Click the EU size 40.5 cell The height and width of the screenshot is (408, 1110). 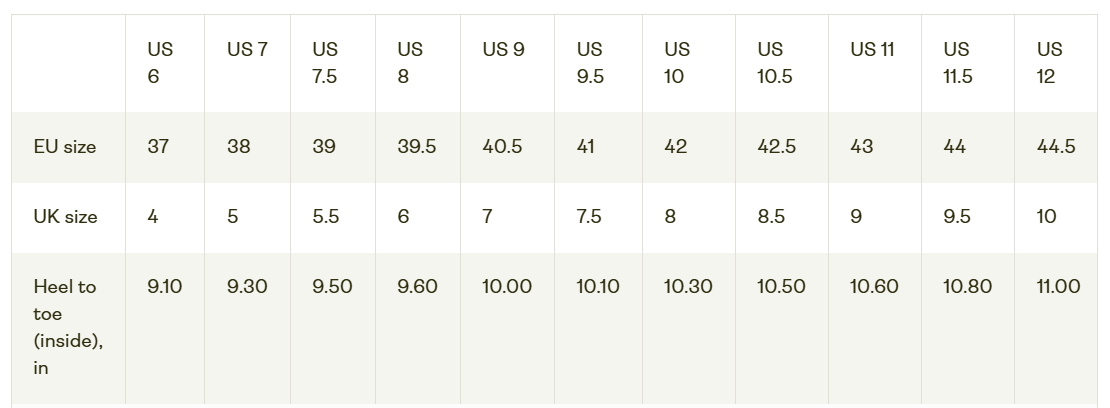coord(502,147)
